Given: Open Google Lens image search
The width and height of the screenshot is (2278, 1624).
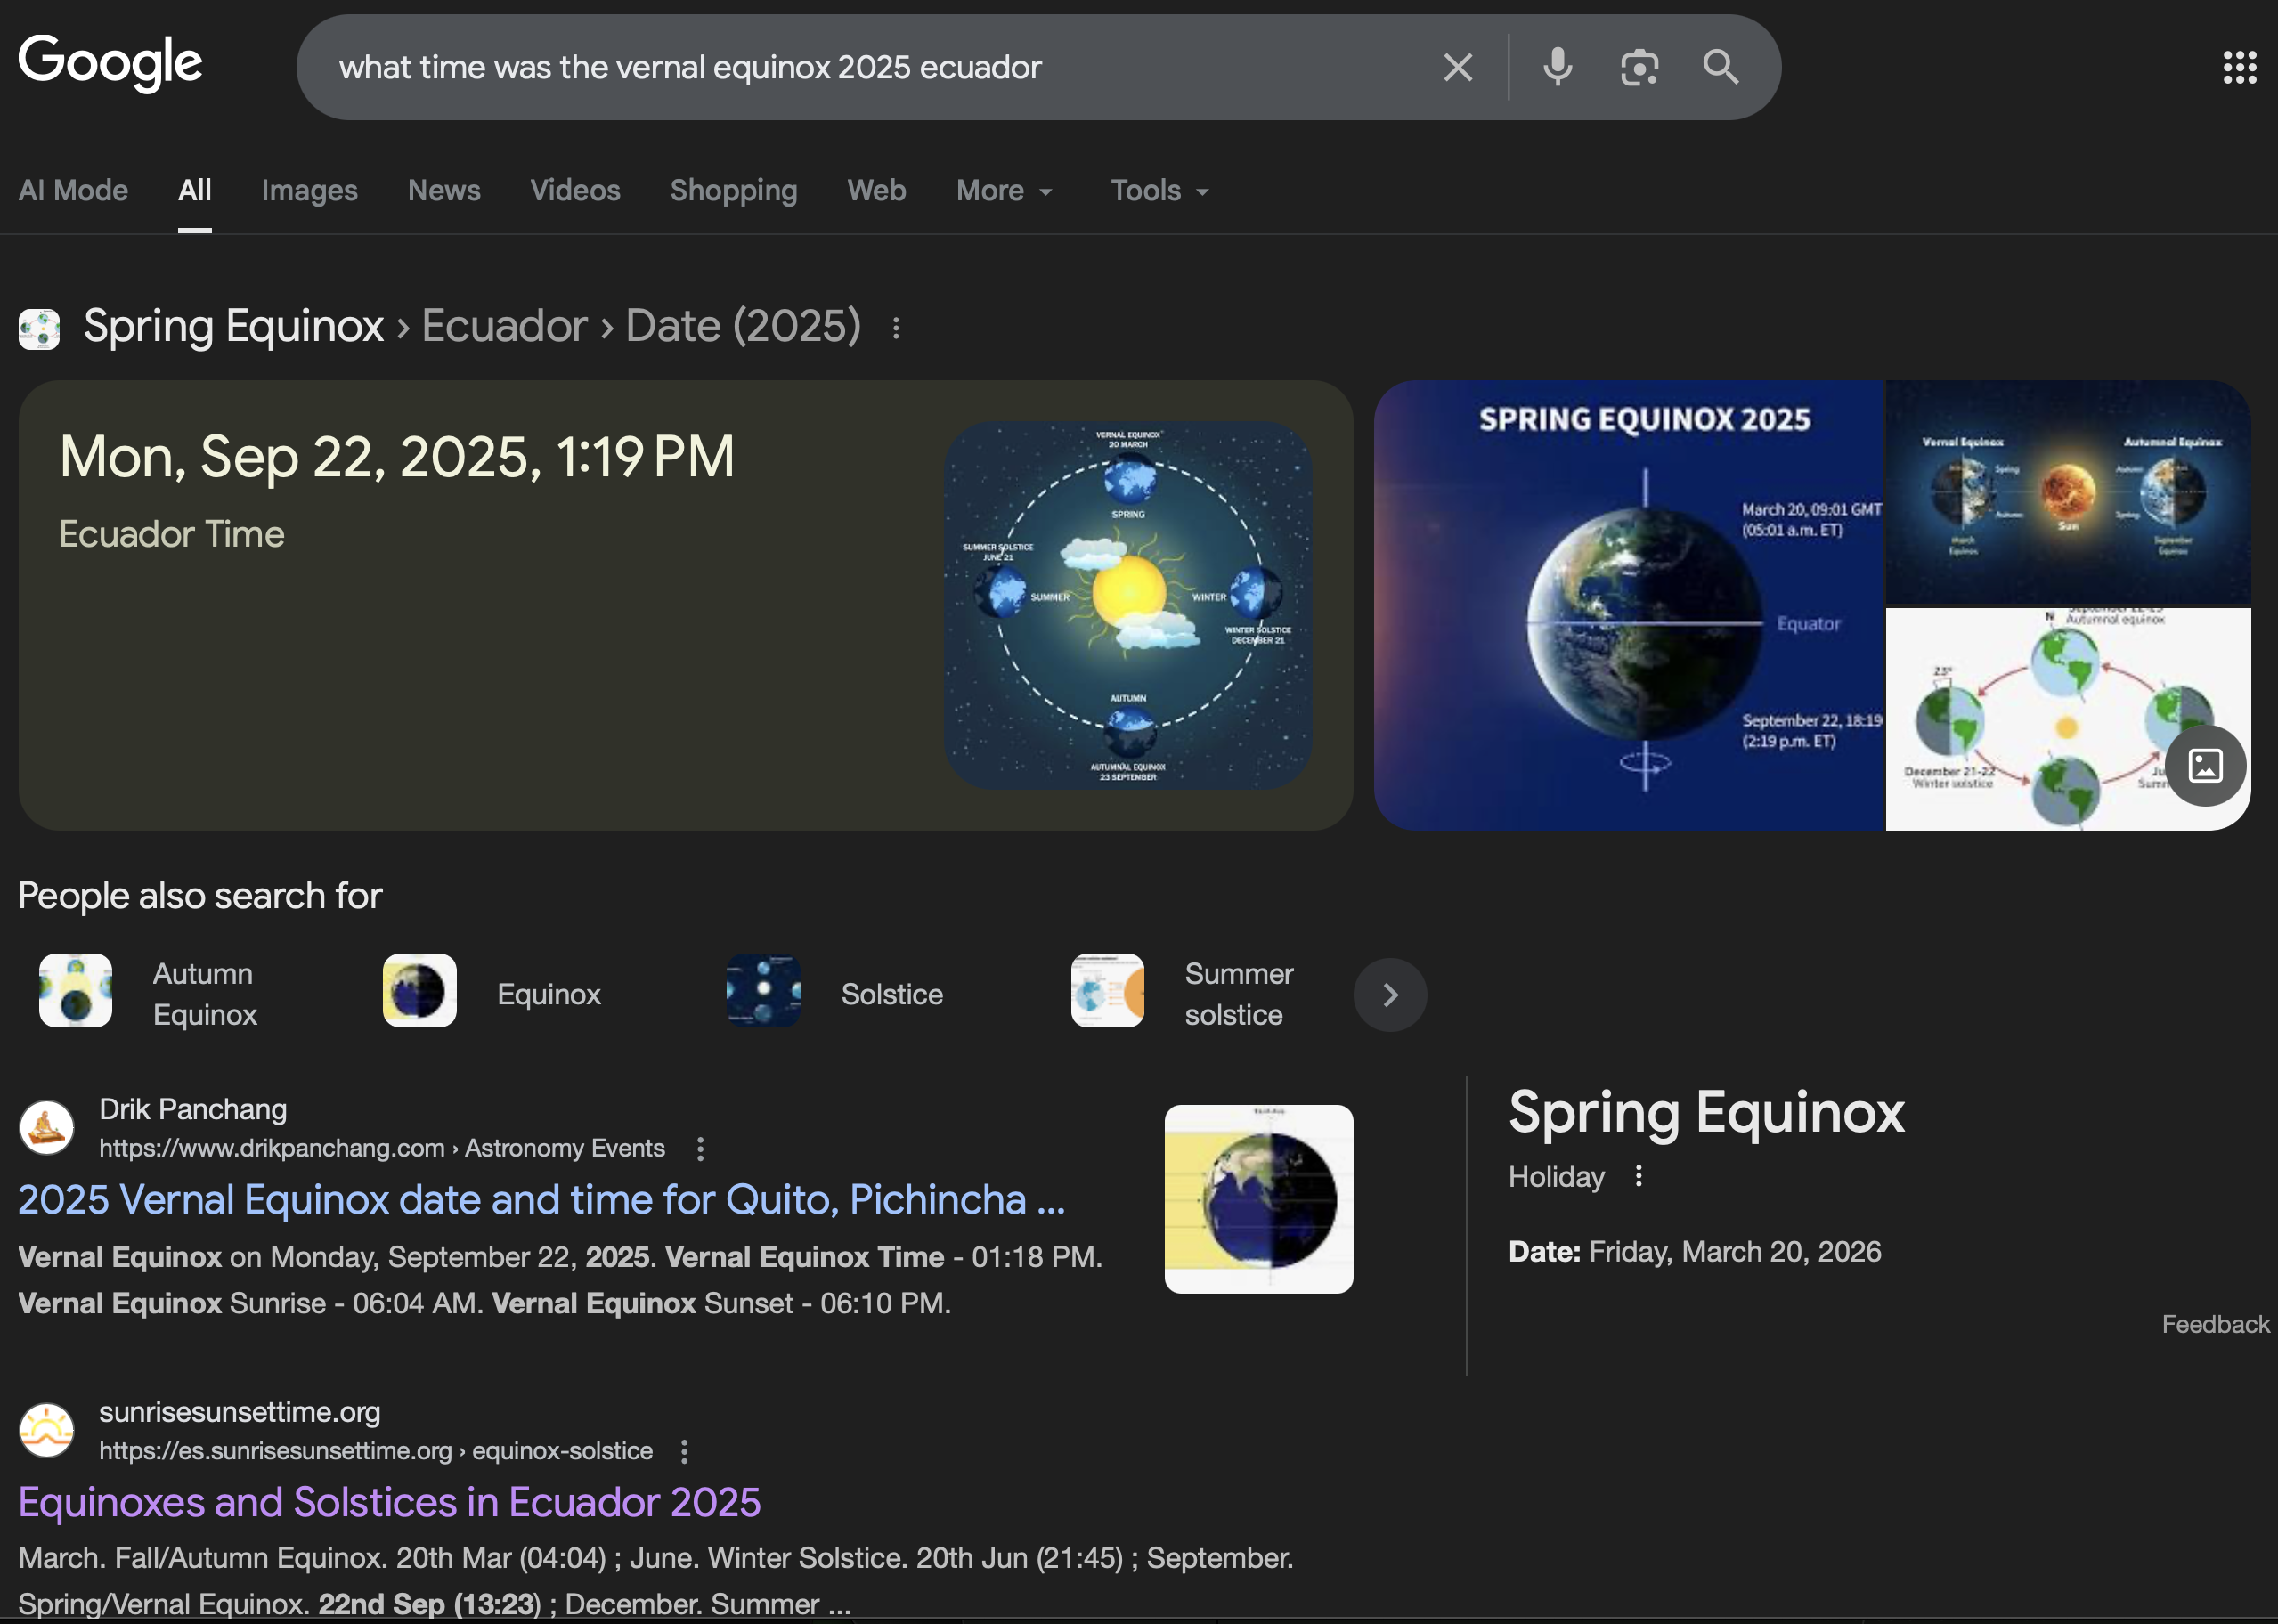Looking at the screenshot, I should [x=1639, y=67].
